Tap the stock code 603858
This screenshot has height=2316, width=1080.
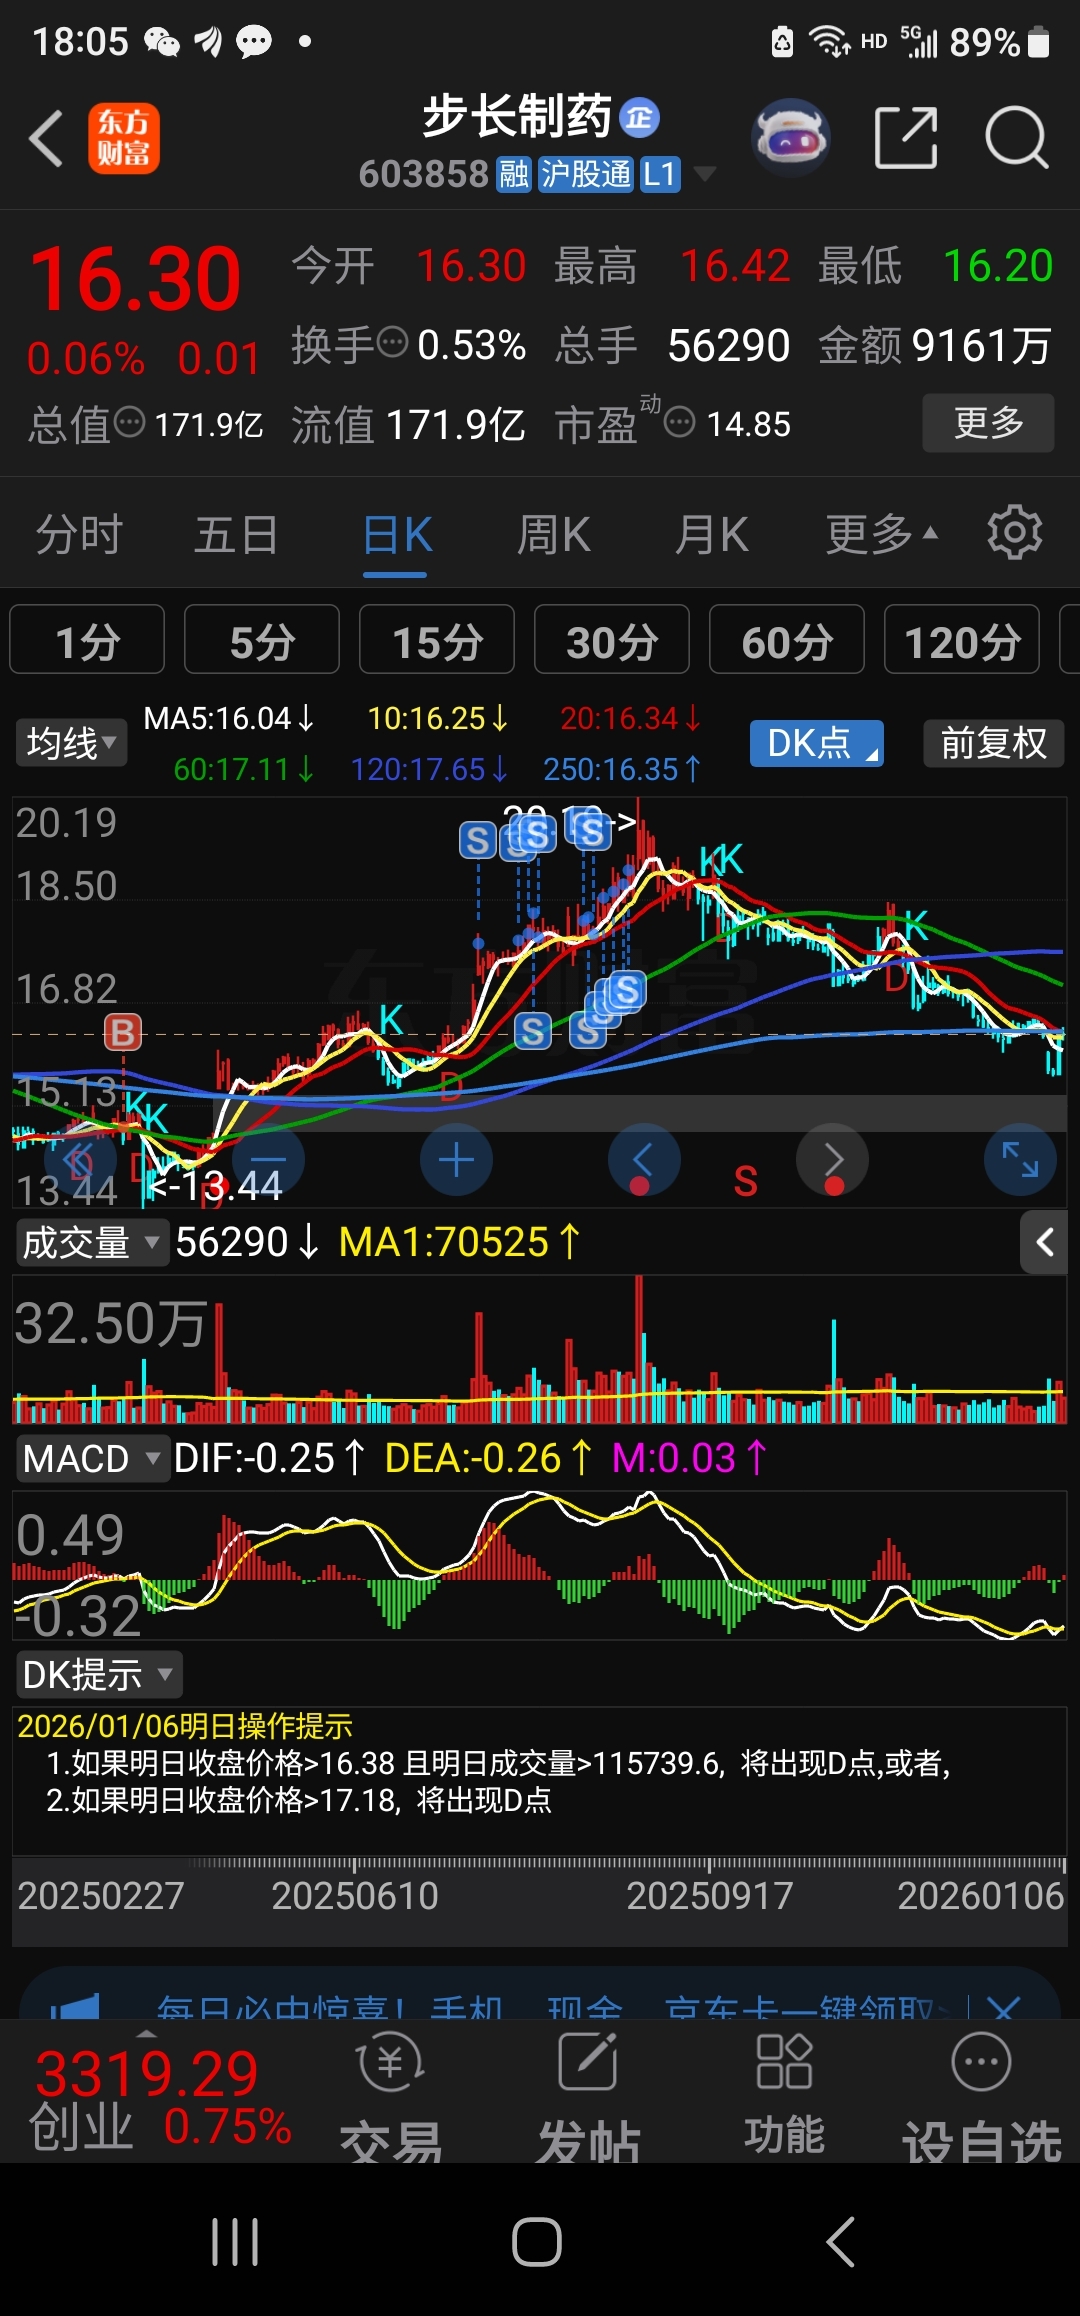click(x=424, y=175)
